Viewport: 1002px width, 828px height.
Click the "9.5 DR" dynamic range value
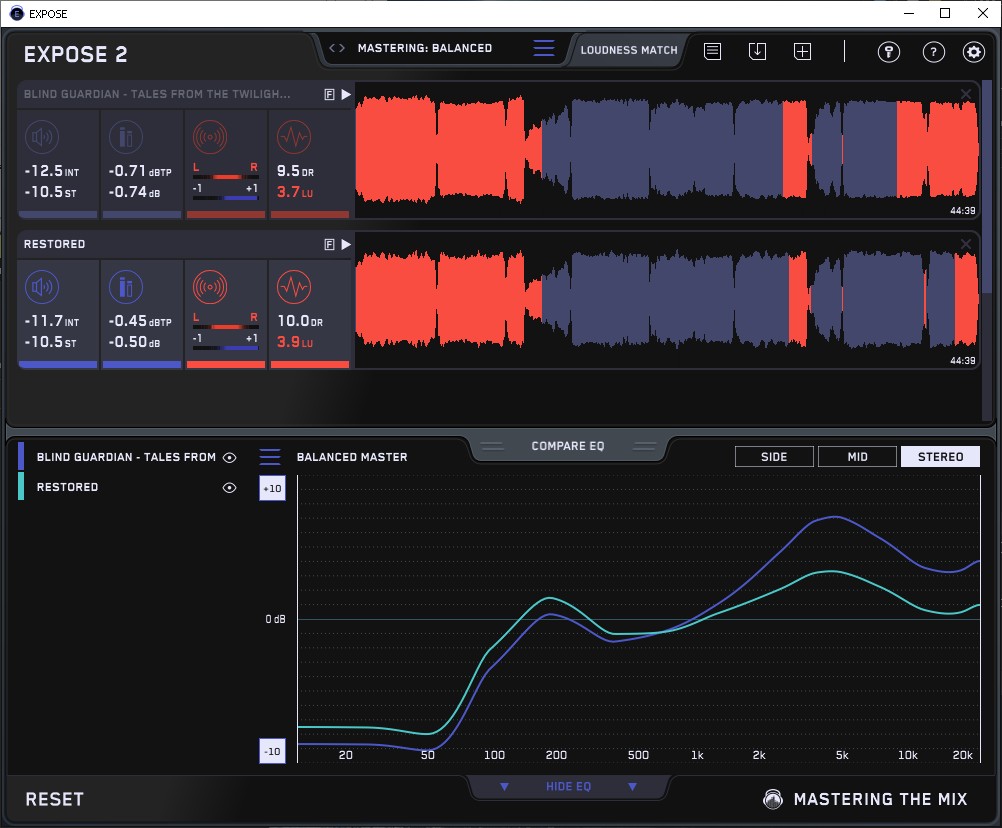click(x=295, y=171)
